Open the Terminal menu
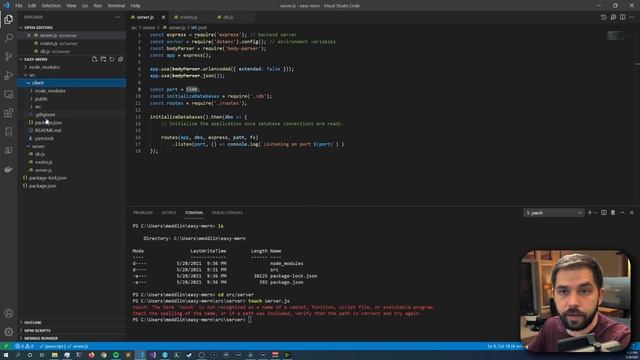This screenshot has width=640, height=360. (116, 6)
